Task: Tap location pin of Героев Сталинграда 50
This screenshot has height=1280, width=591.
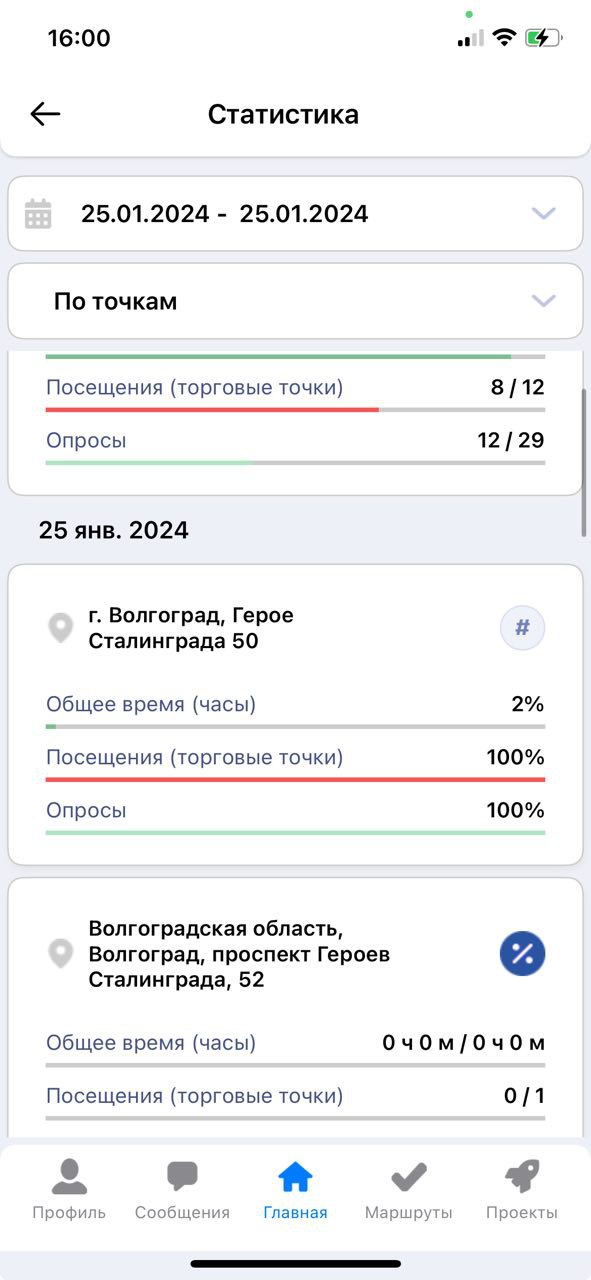Action: pyautogui.click(x=61, y=629)
